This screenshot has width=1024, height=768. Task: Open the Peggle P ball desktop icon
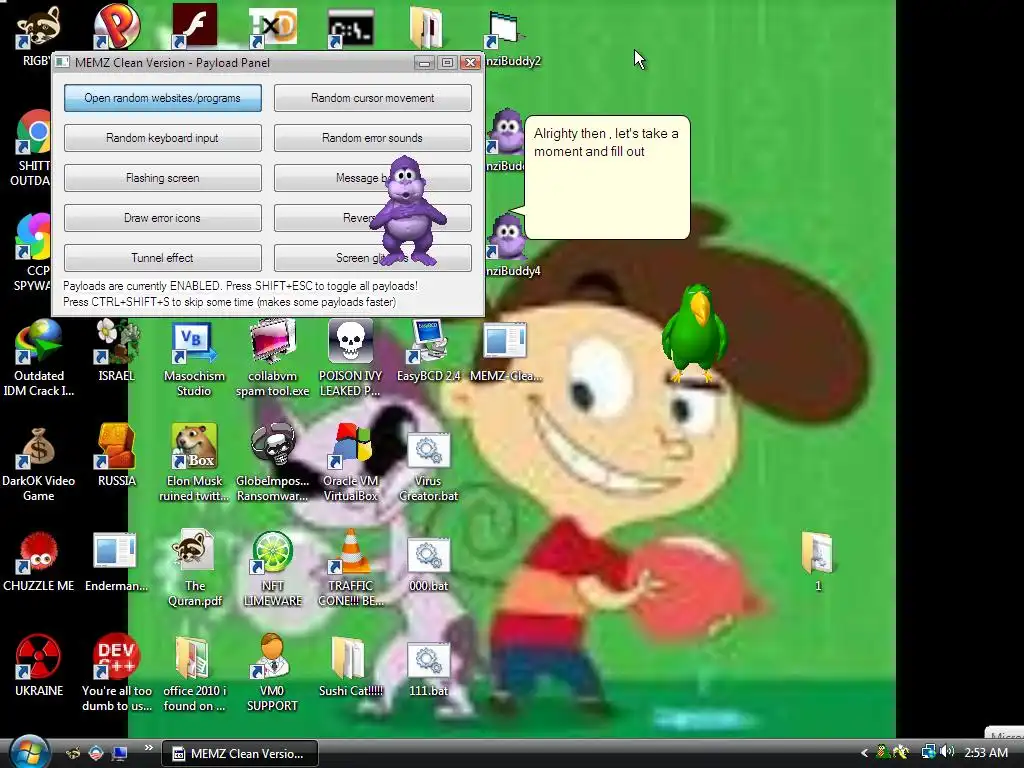click(x=116, y=26)
